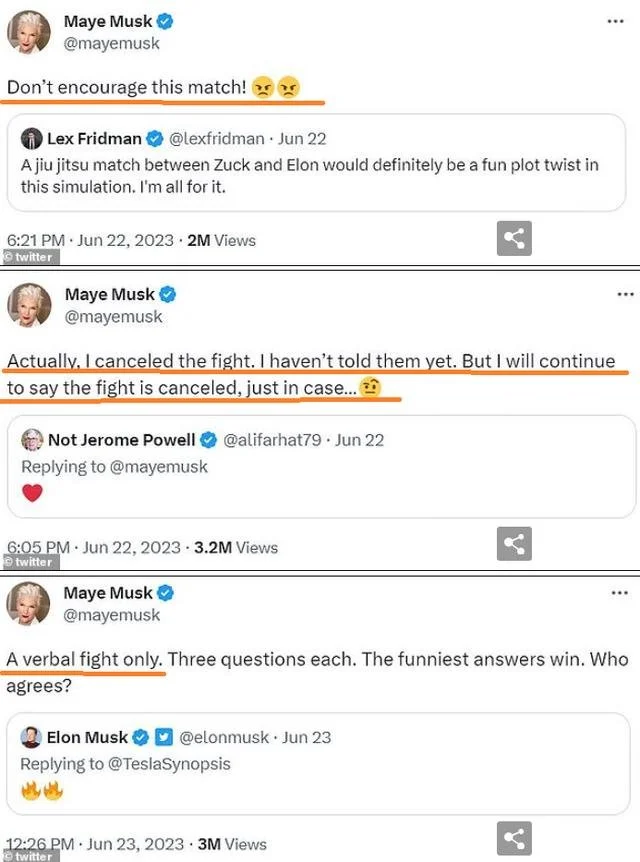The image size is (640, 862).
Task: Click Elon Musk's avatar in quoted tweet
Action: tap(31, 737)
